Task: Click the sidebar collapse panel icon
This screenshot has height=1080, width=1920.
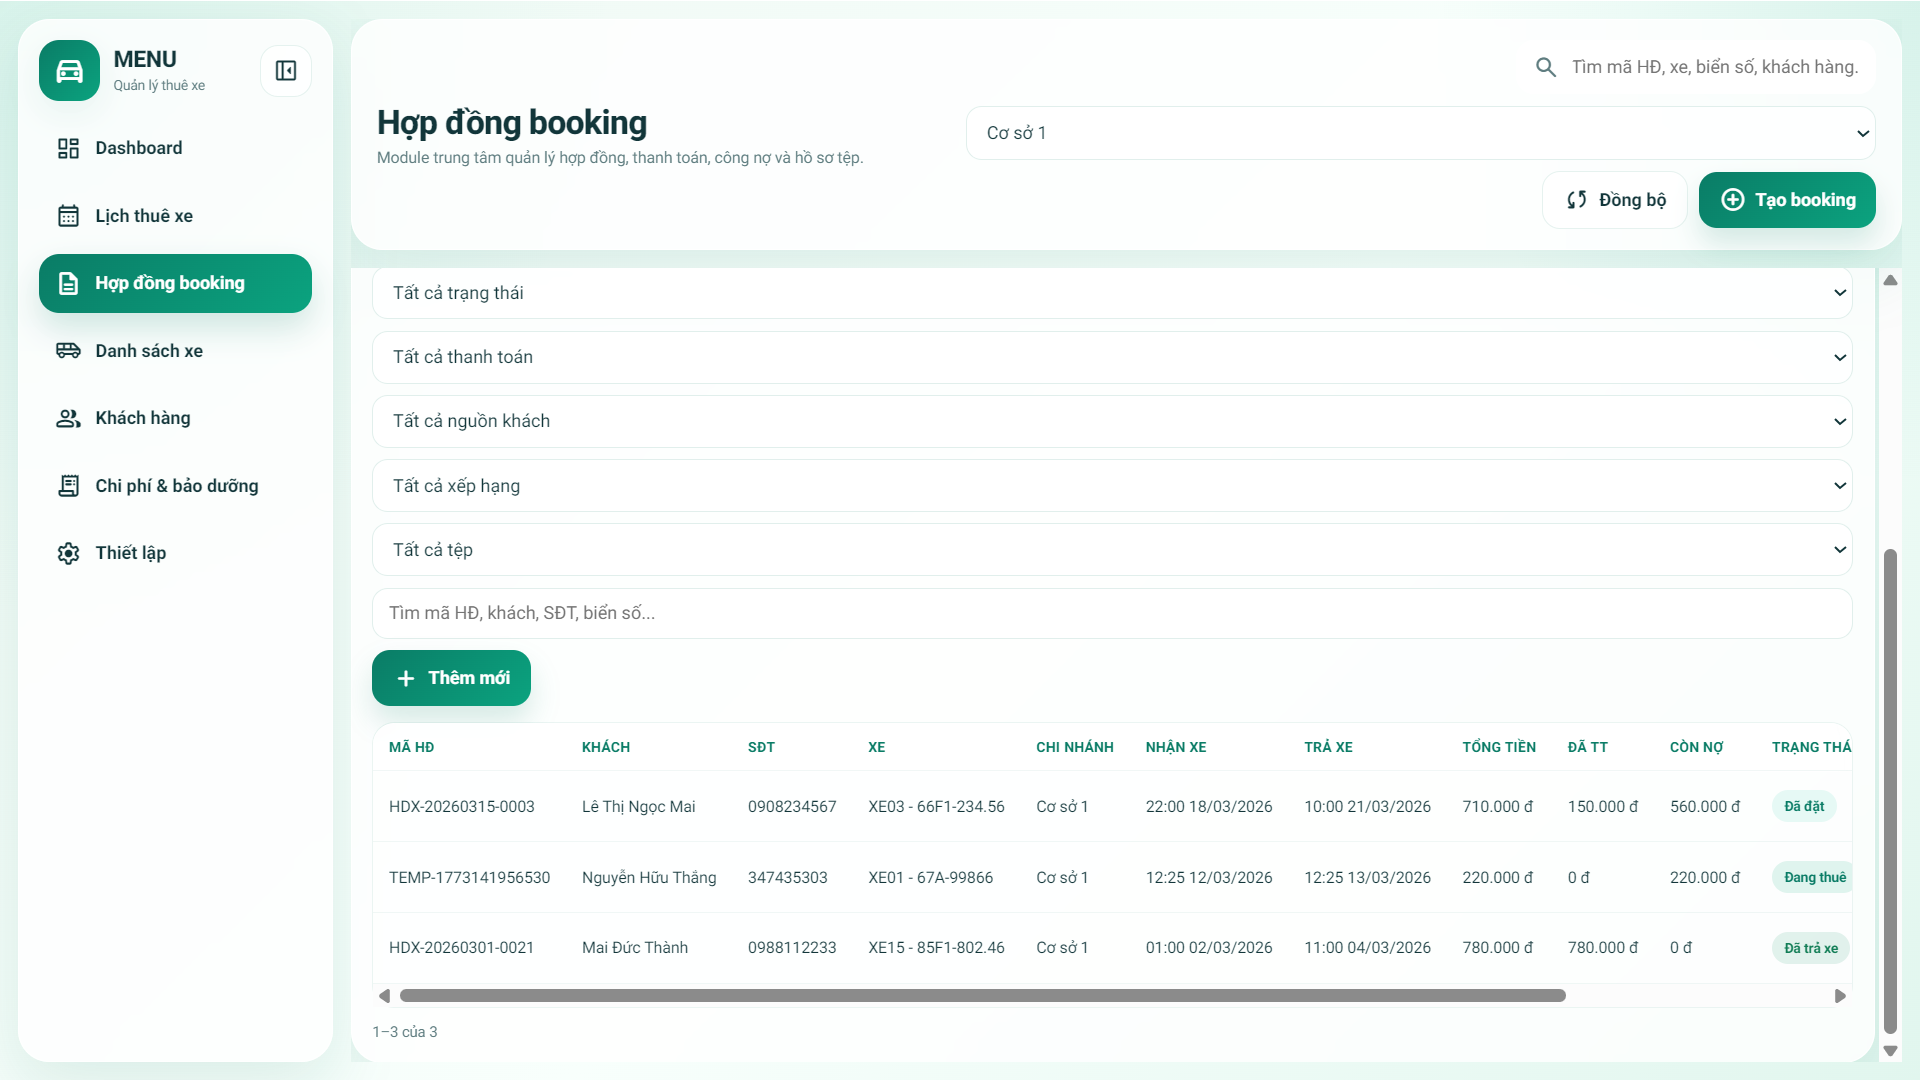Action: point(286,71)
